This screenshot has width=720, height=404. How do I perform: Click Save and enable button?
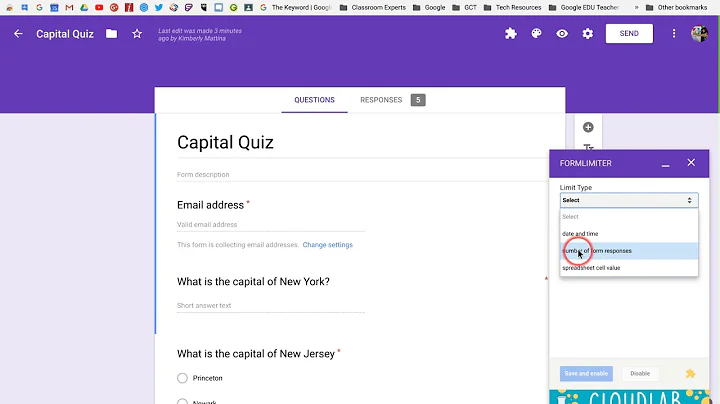point(586,373)
